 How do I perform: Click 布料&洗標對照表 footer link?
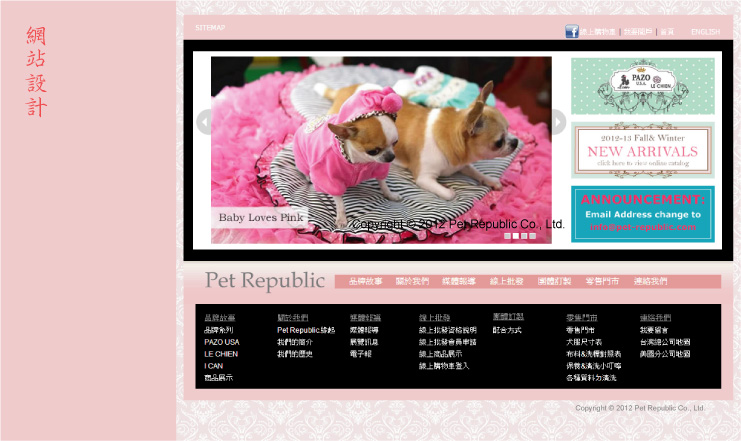[x=594, y=354]
